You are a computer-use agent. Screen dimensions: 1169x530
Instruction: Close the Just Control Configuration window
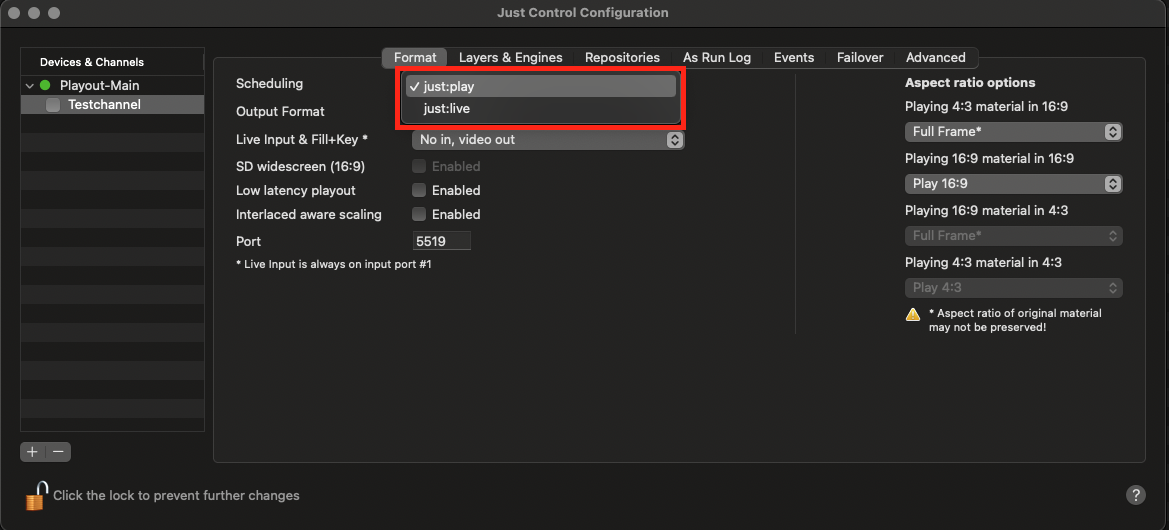tap(15, 13)
